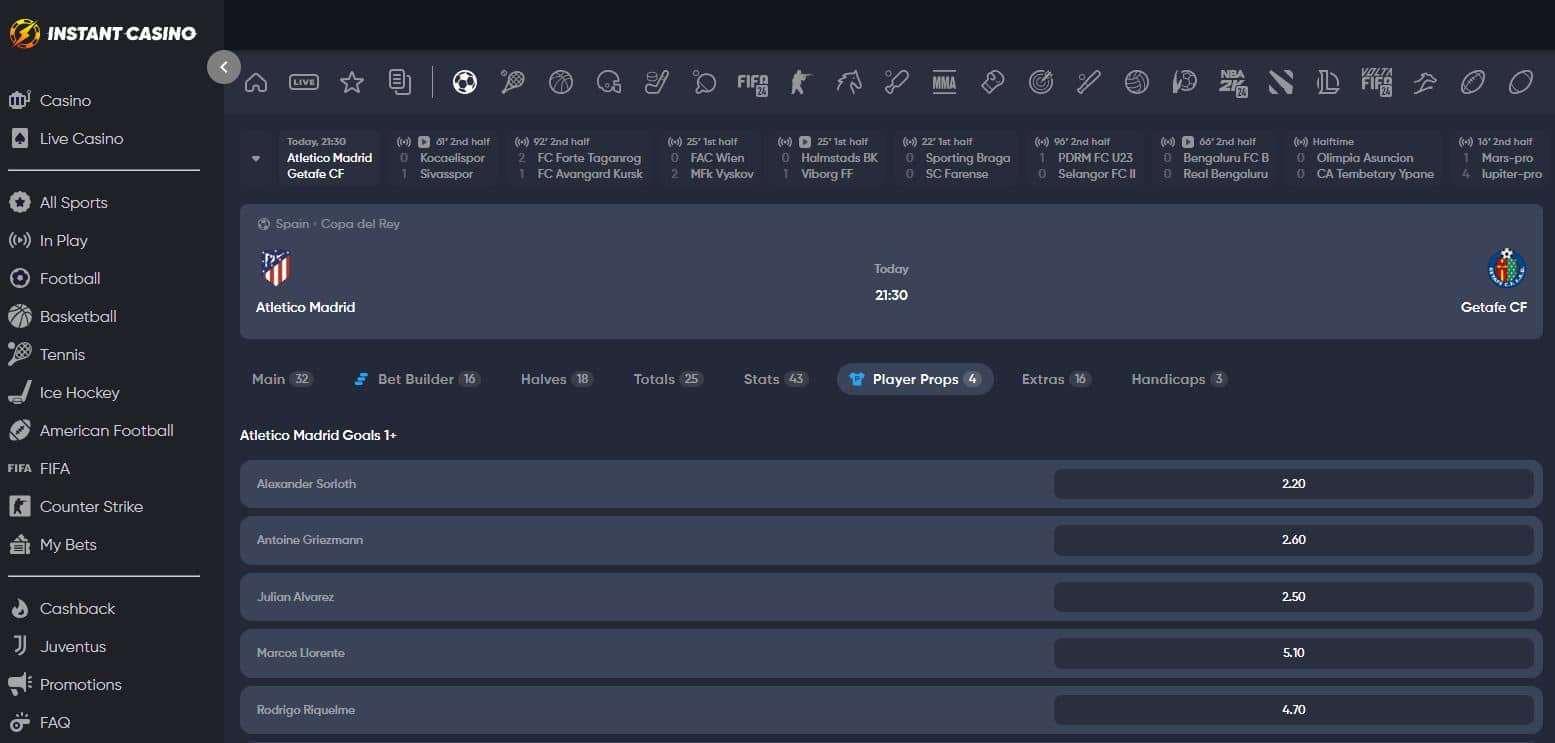Open Kocaelispor vs Sivasspor live match
Image resolution: width=1555 pixels, height=743 pixels.
coord(442,158)
